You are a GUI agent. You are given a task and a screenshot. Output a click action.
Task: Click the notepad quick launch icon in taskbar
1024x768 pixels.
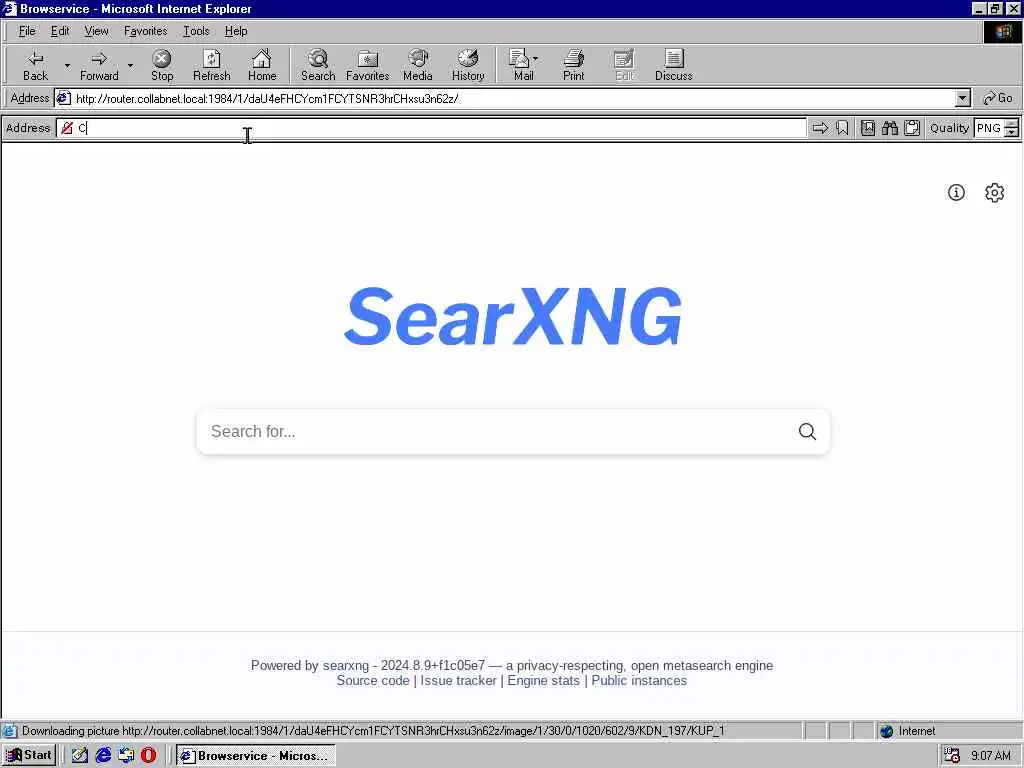[80, 755]
